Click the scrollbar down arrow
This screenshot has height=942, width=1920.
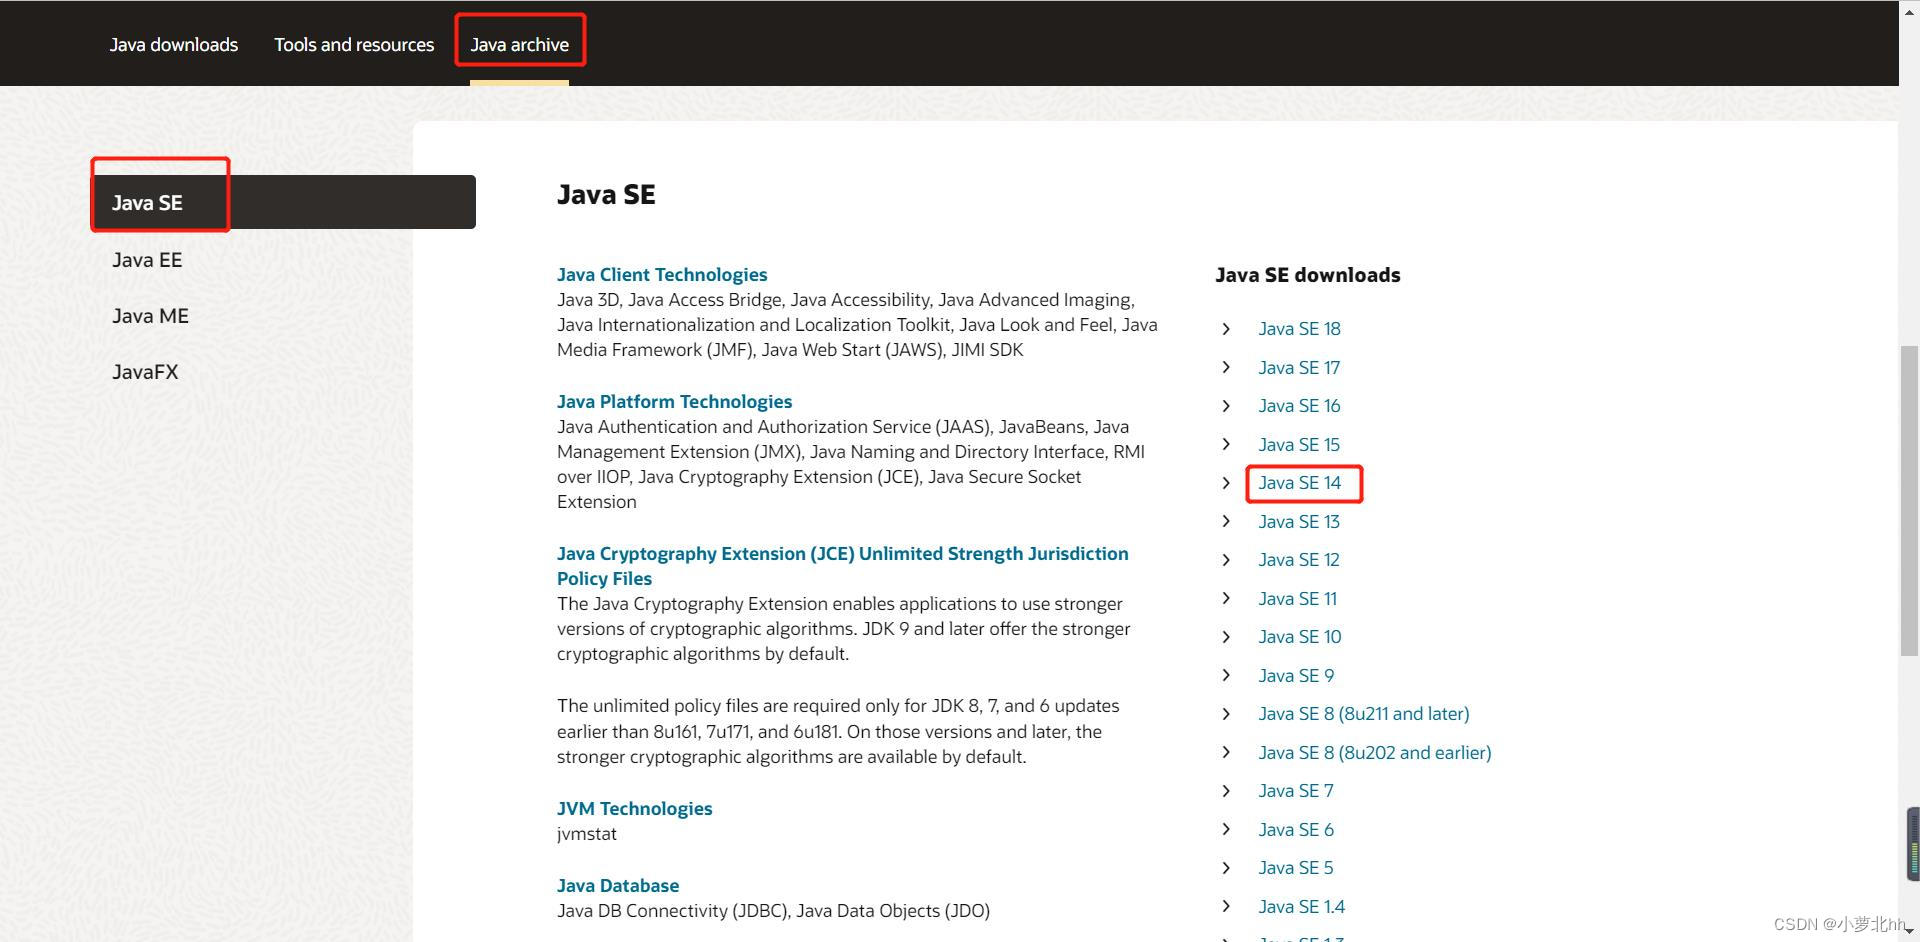[x=1909, y=932]
